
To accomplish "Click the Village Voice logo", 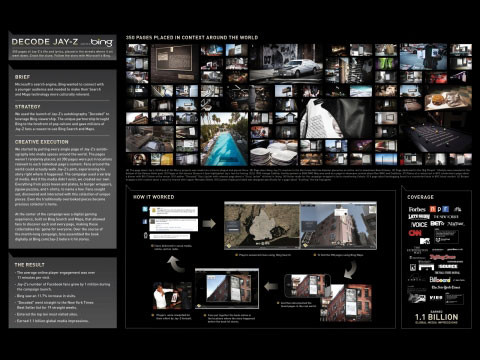I will pyautogui.click(x=419, y=224).
